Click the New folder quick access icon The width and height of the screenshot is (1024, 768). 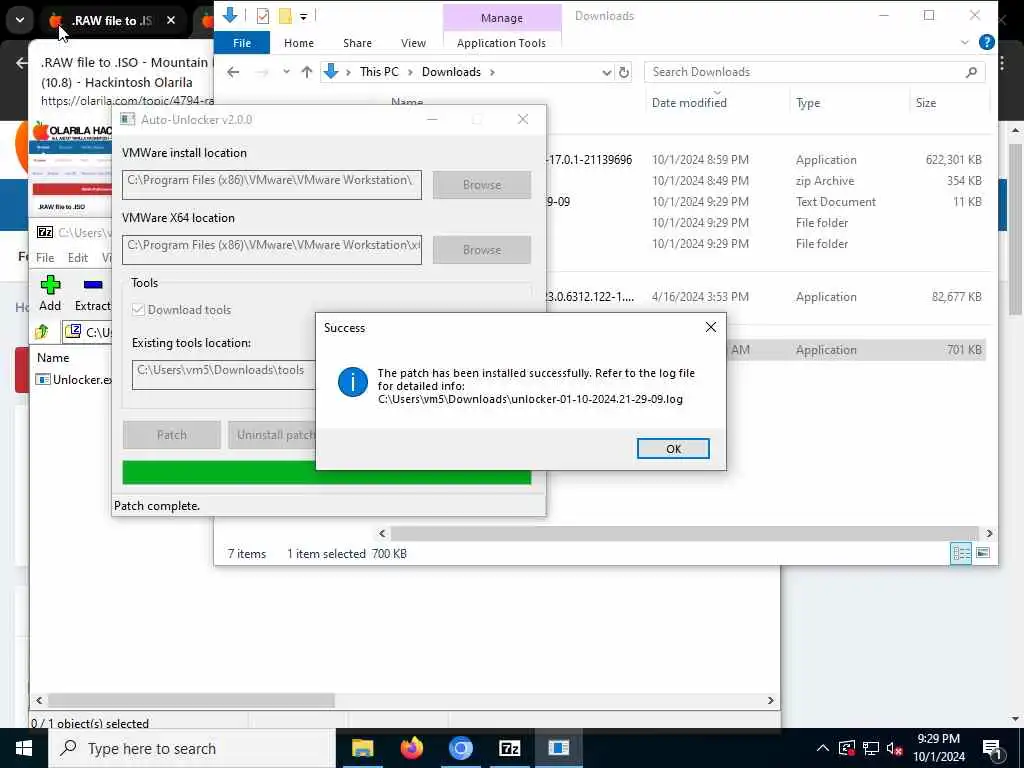[x=285, y=15]
